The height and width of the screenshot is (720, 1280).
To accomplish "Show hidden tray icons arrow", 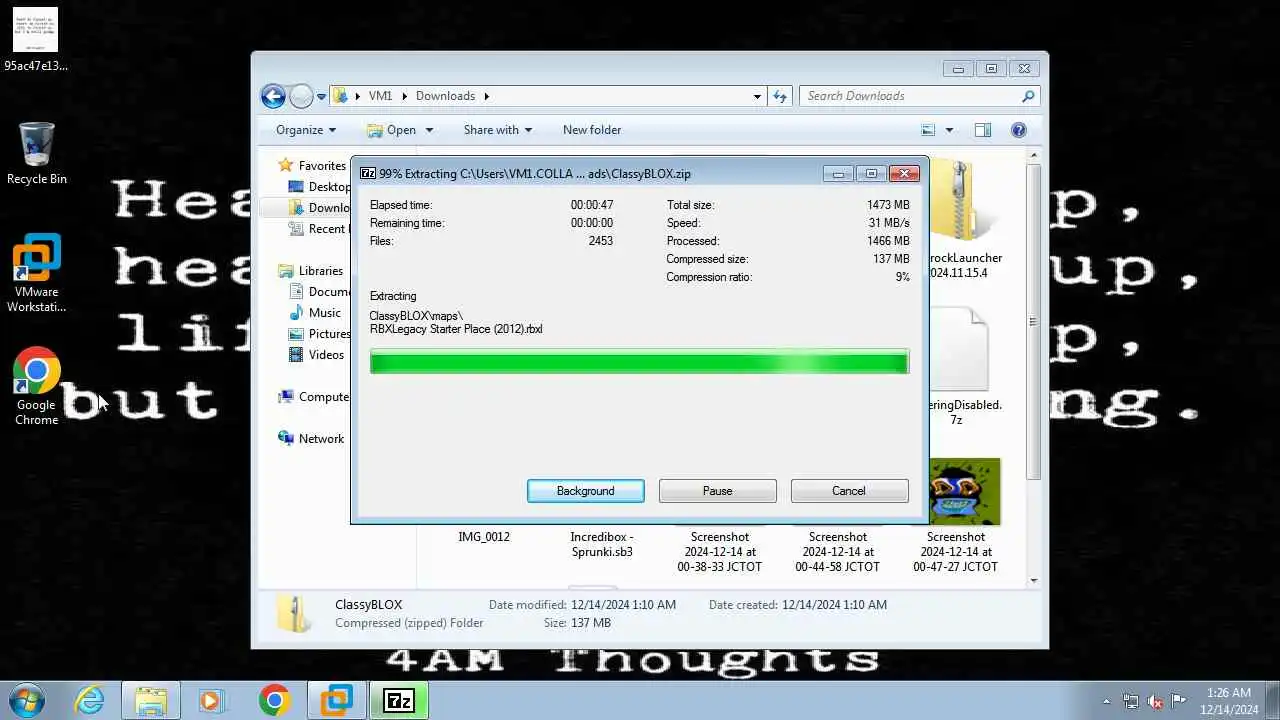I will 1106,701.
